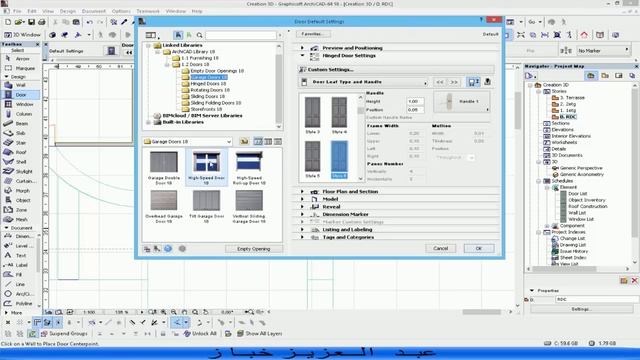The image size is (640, 360).
Task: Click OK in Door Default Settings
Action: point(479,248)
